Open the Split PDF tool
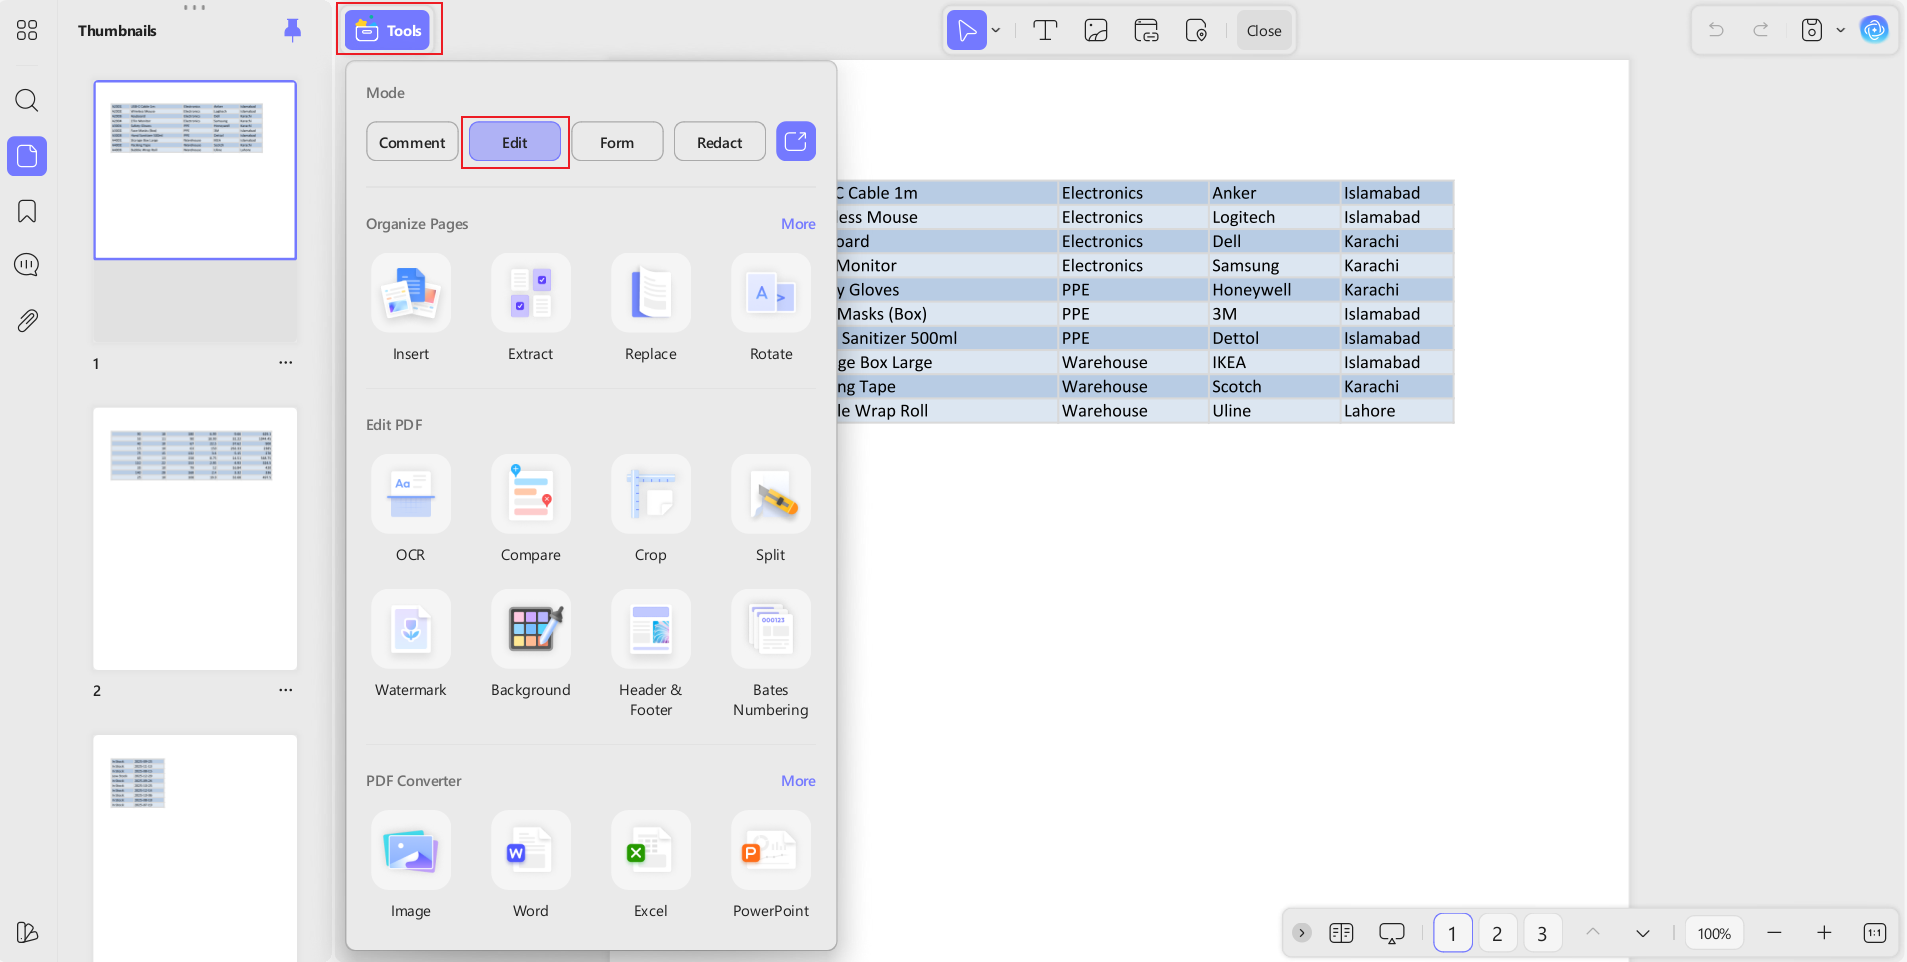1907x962 pixels. [x=771, y=494]
